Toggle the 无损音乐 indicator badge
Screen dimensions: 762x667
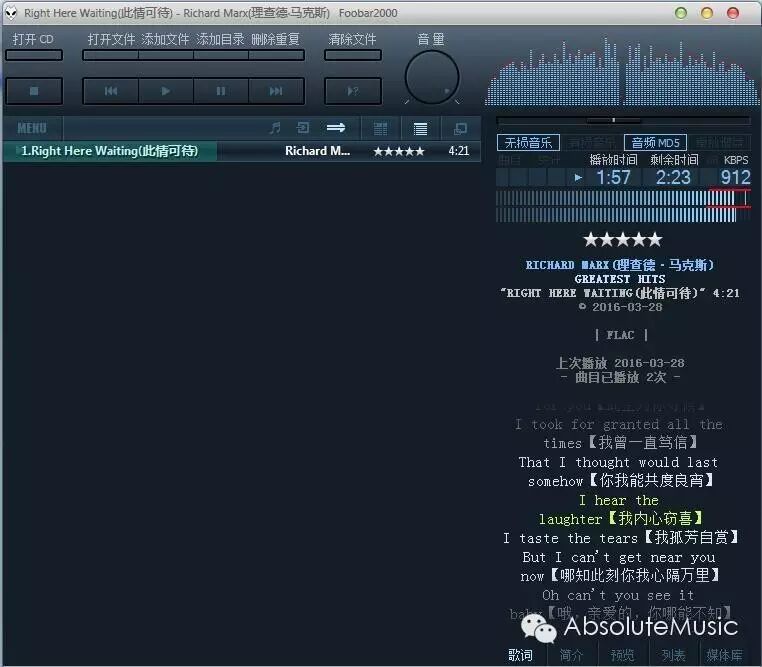point(528,143)
